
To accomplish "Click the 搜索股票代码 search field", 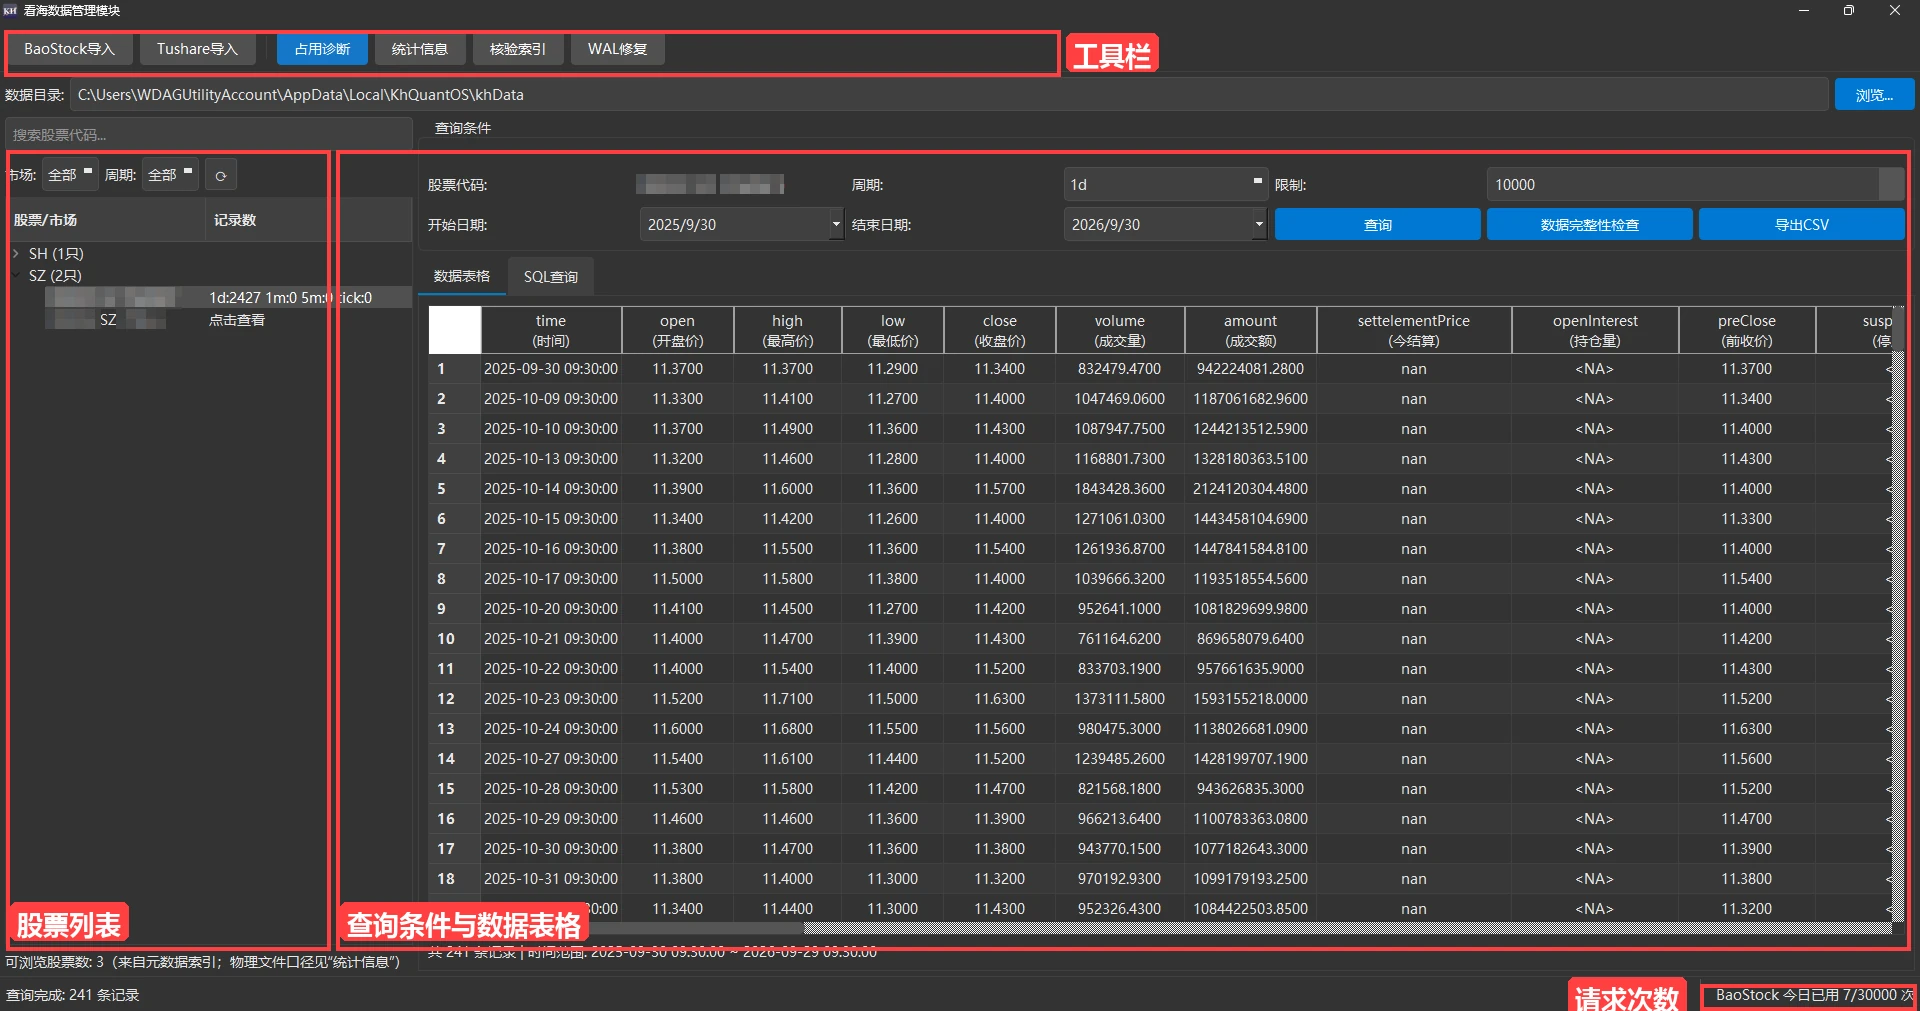I will (x=209, y=134).
